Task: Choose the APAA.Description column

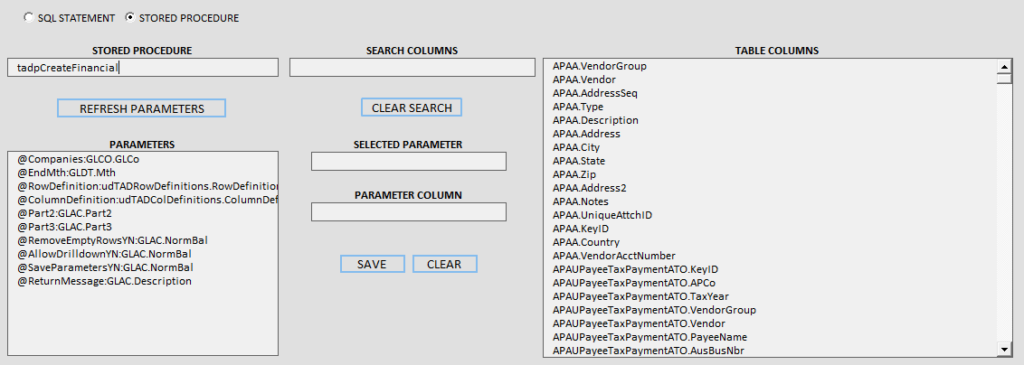Action: point(771,121)
